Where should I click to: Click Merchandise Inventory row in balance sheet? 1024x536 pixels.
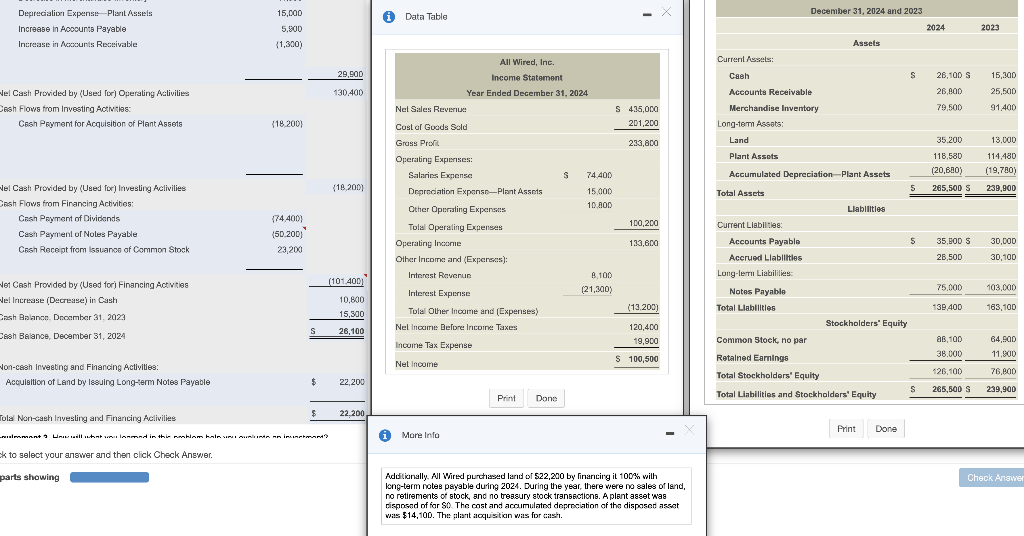pyautogui.click(x=867, y=108)
